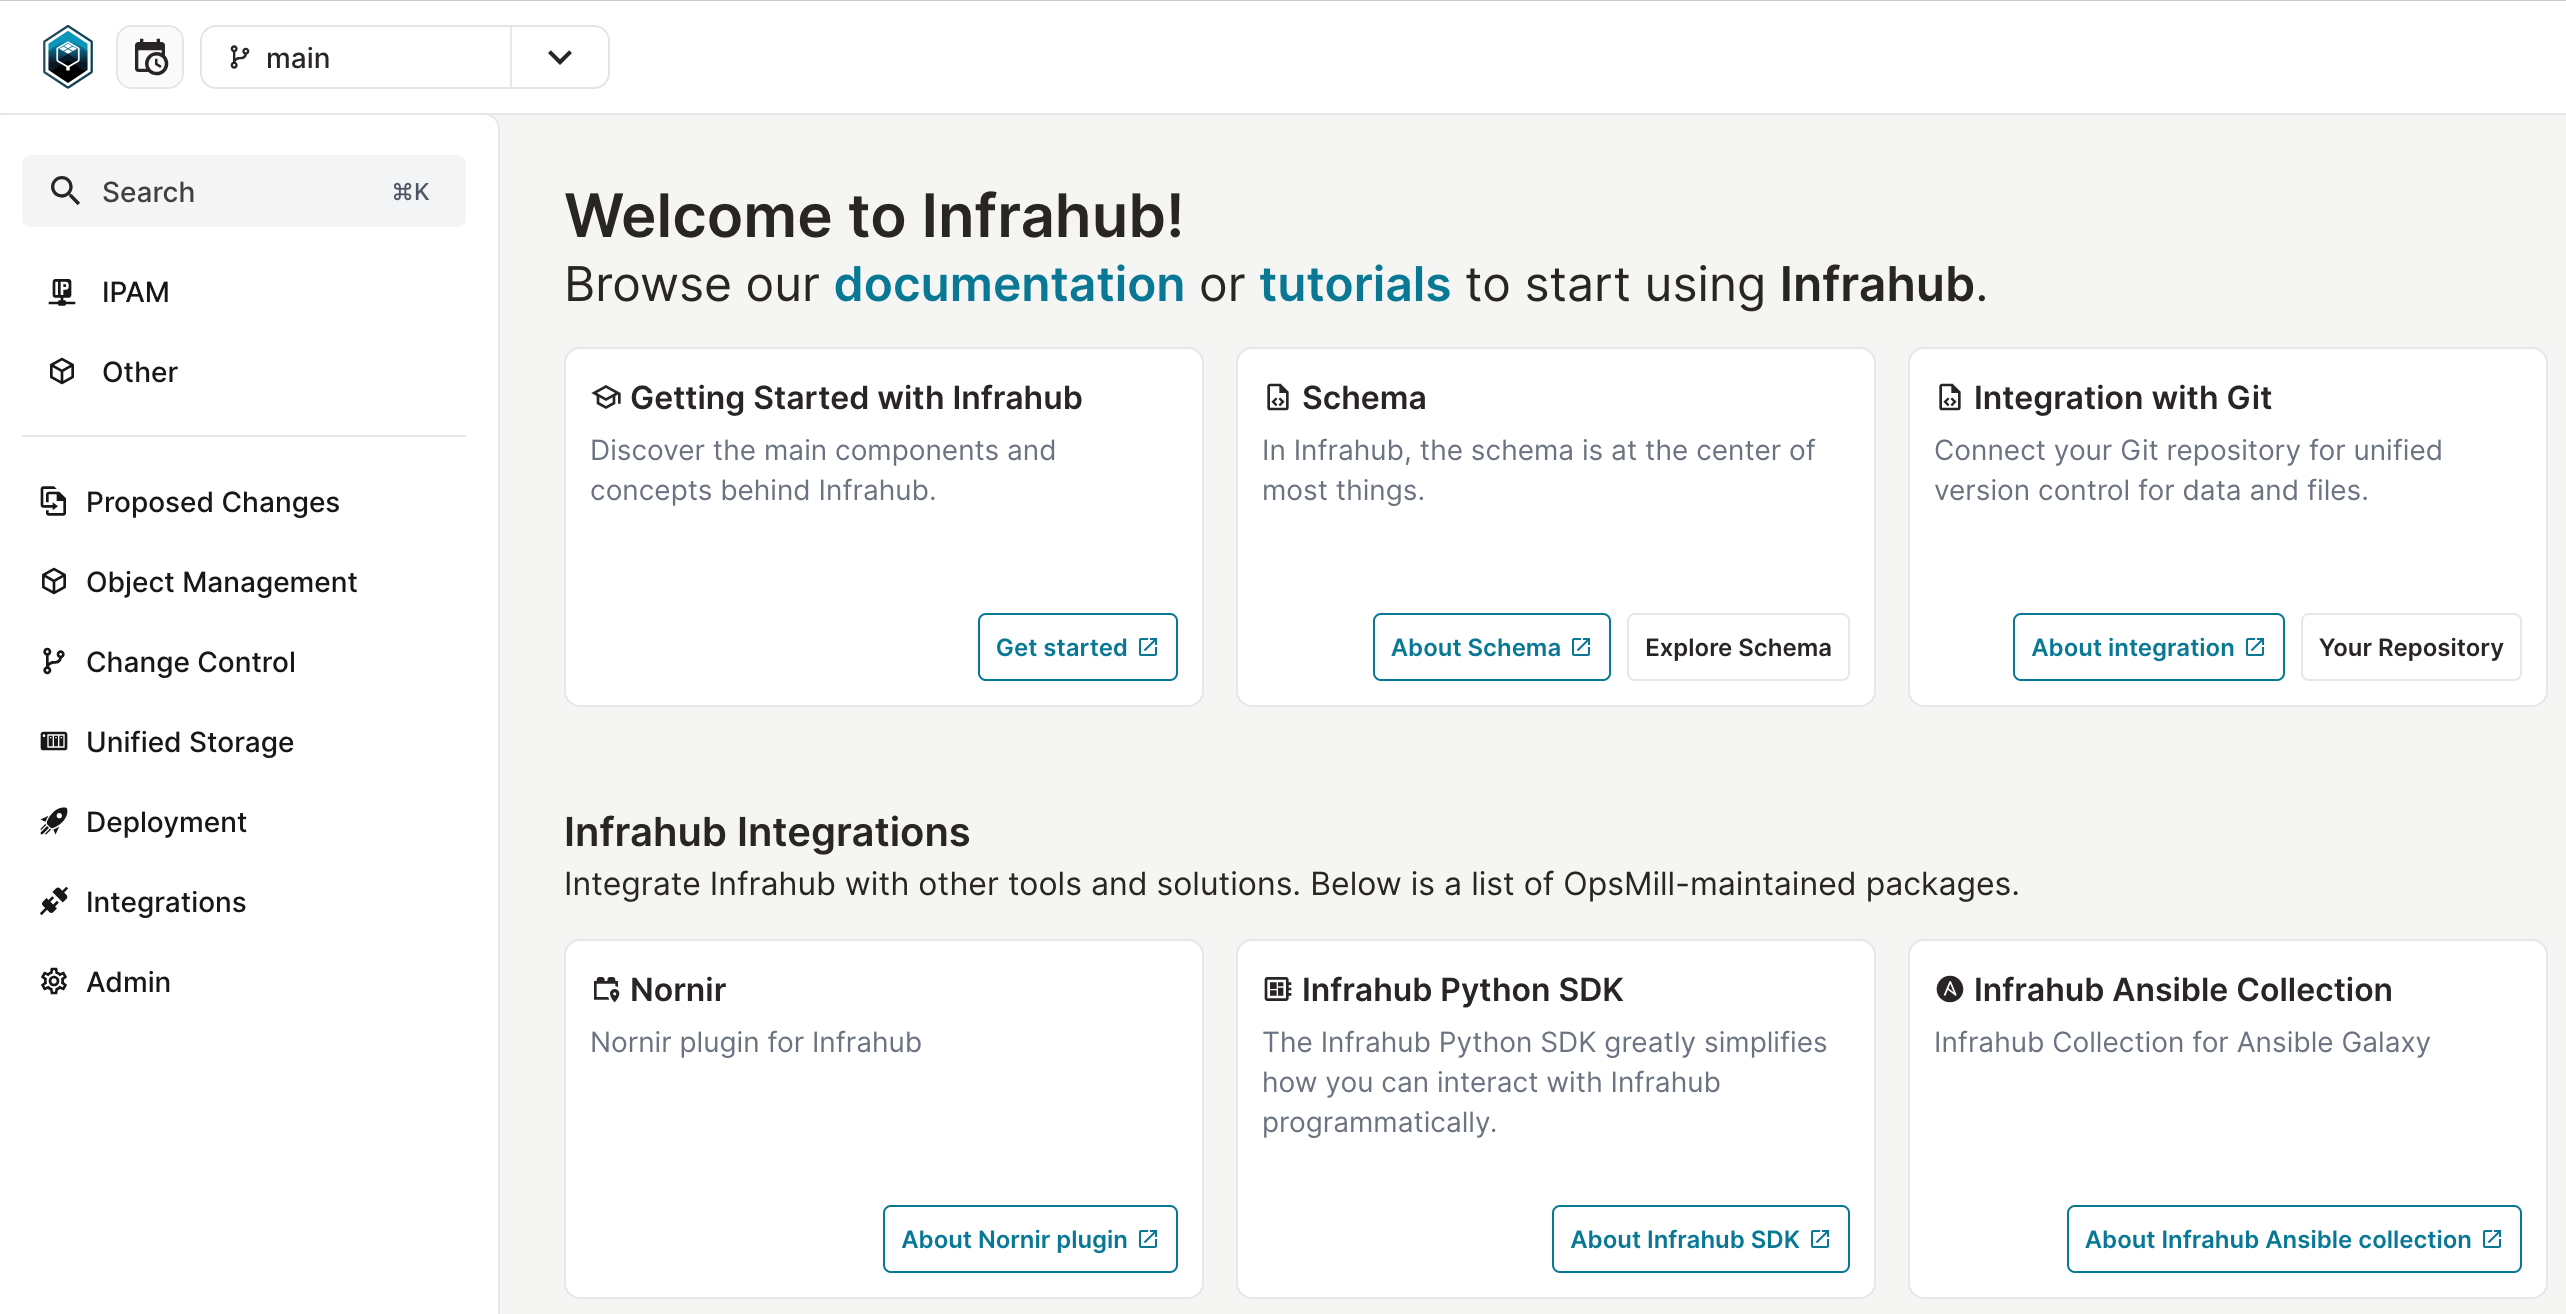
Task: Click the Get started button
Action: [x=1077, y=647]
